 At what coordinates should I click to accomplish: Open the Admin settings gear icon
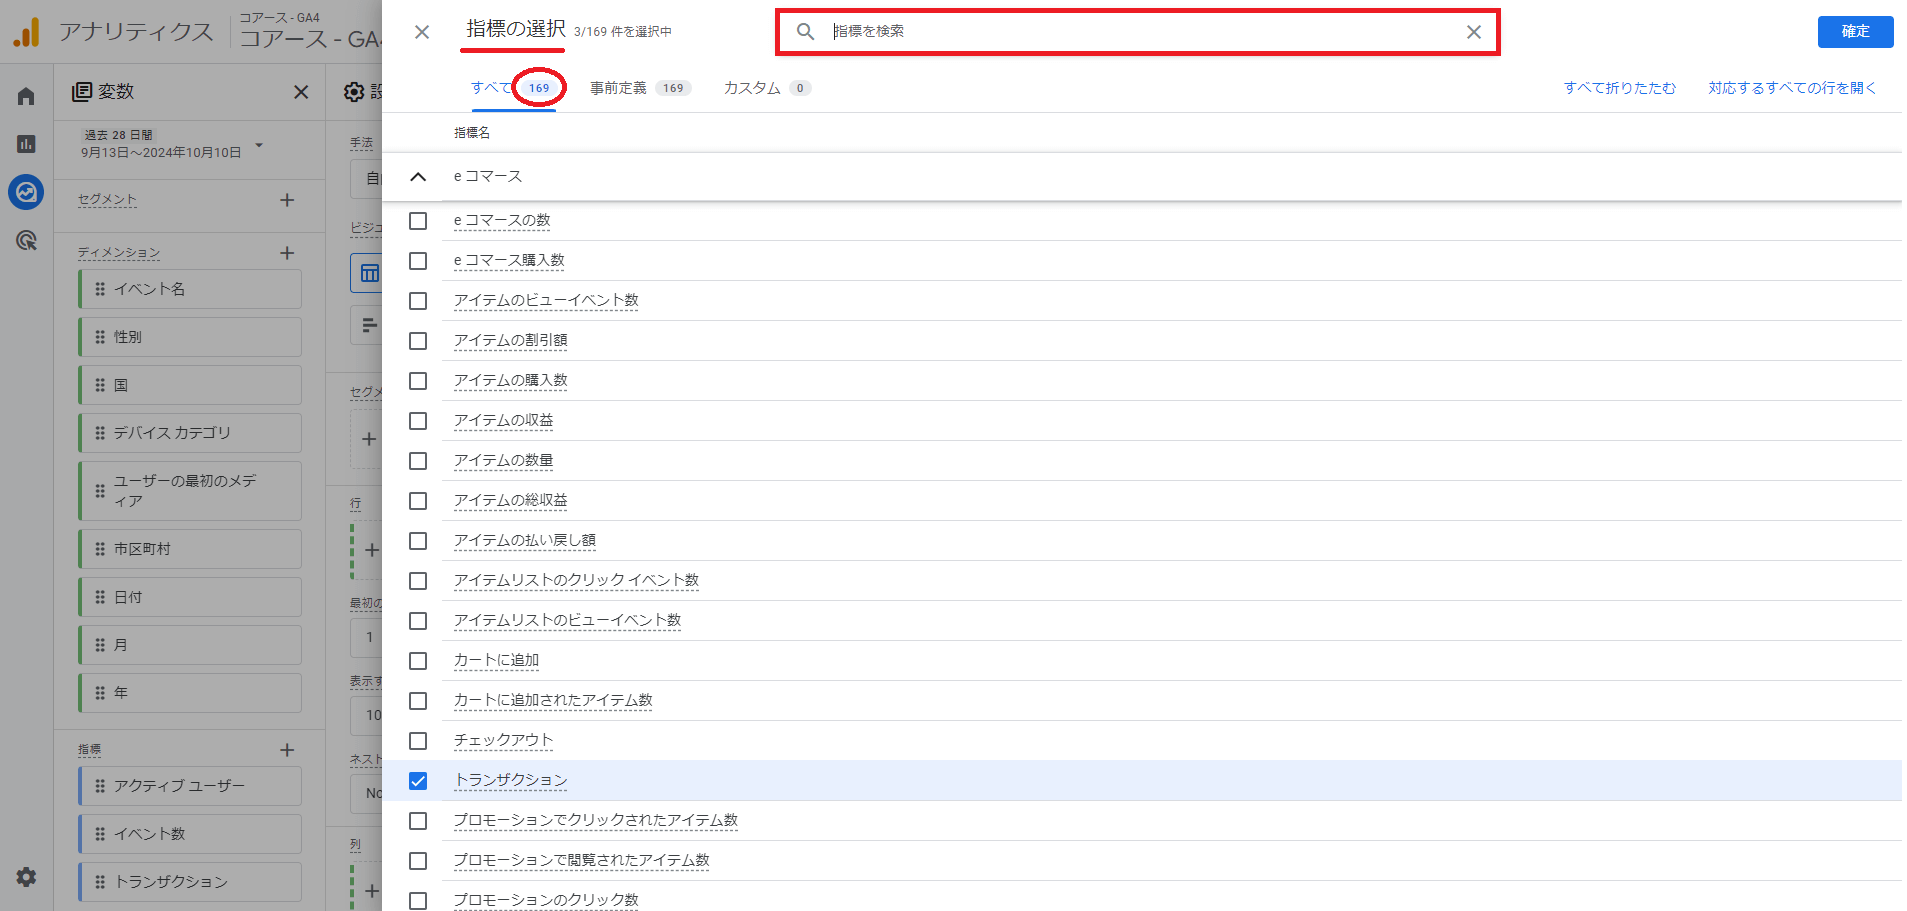(26, 877)
